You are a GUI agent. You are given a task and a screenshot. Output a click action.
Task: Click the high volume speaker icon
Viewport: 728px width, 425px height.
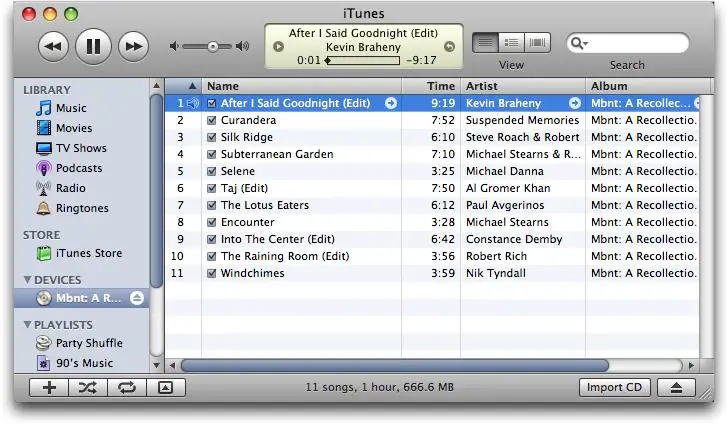coord(242,46)
